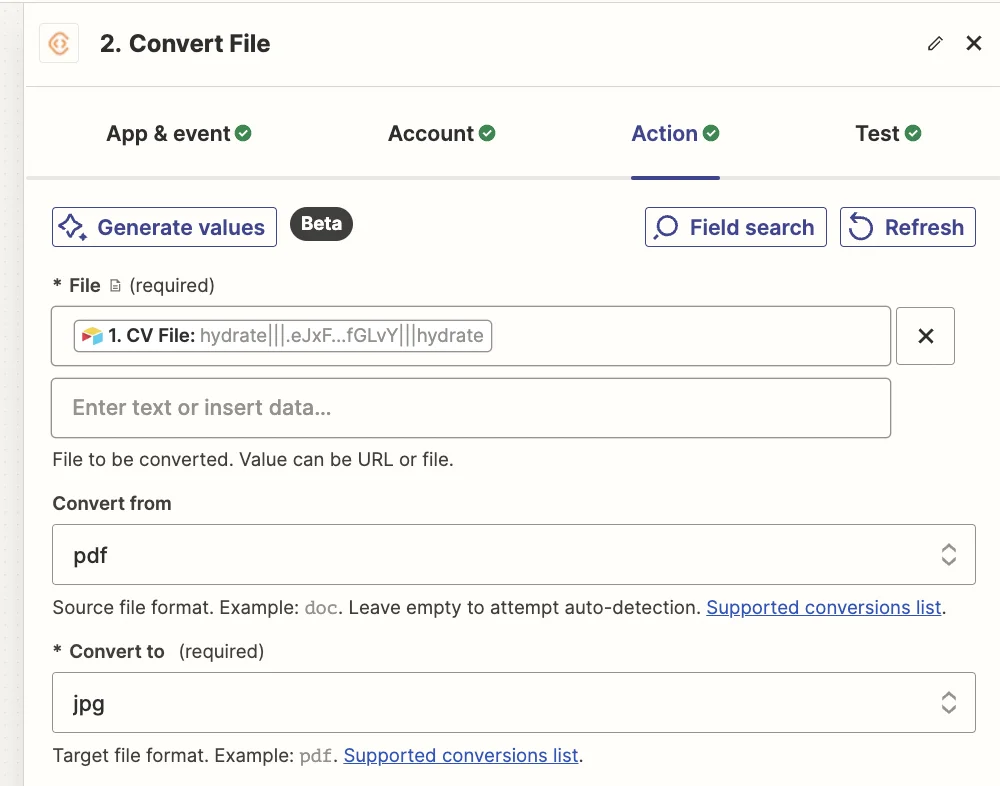This screenshot has width=1000, height=786.
Task: Click the Airtable icon in the CV File pill
Action: pyautogui.click(x=93, y=336)
